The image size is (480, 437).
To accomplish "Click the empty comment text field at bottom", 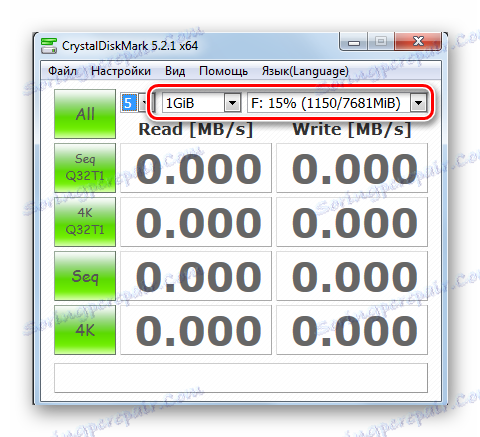I will click(x=241, y=378).
